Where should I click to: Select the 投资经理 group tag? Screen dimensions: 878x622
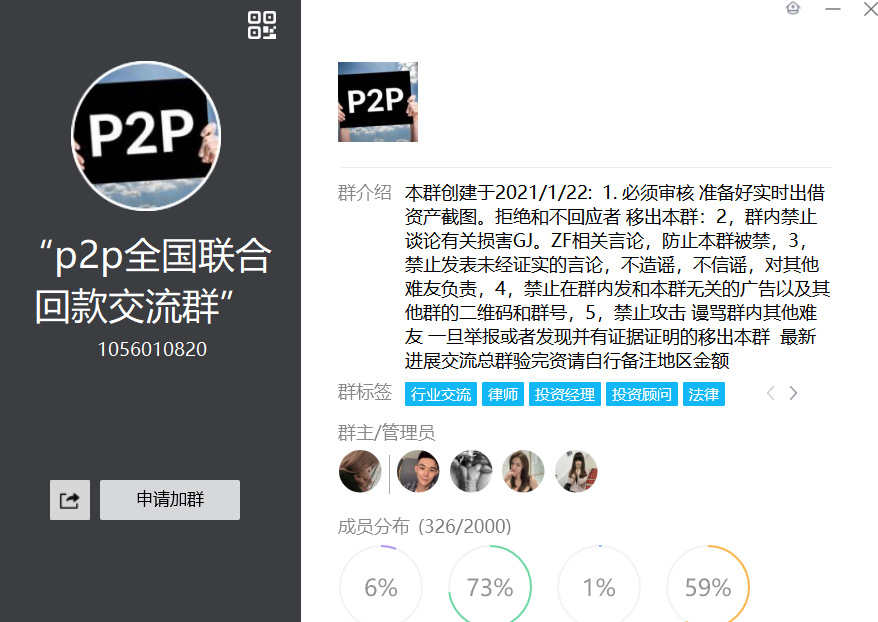click(x=564, y=394)
